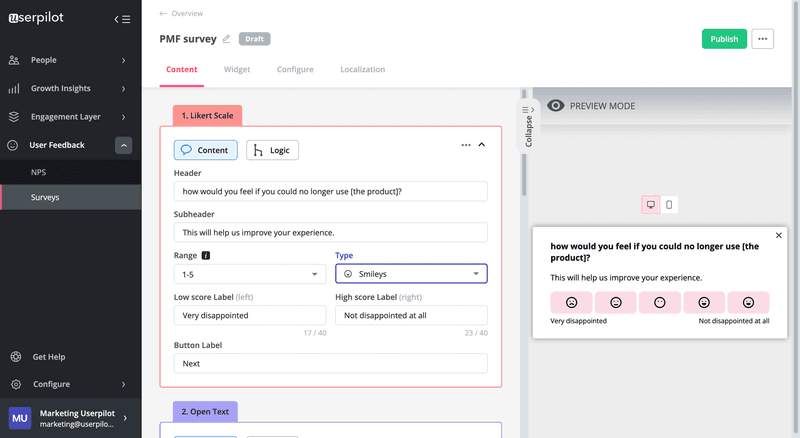Expand the Marketing Userpilot account chevron
This screenshot has width=800, height=438.
[x=125, y=418]
